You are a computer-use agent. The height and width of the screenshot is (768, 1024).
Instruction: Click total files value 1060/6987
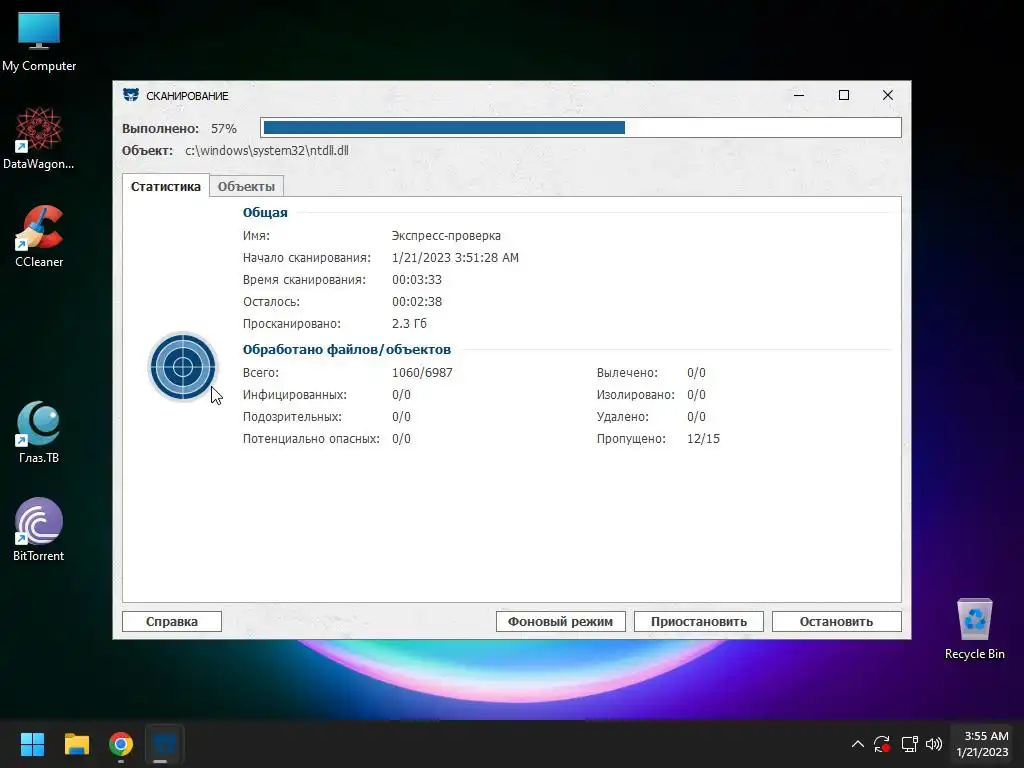tap(422, 373)
